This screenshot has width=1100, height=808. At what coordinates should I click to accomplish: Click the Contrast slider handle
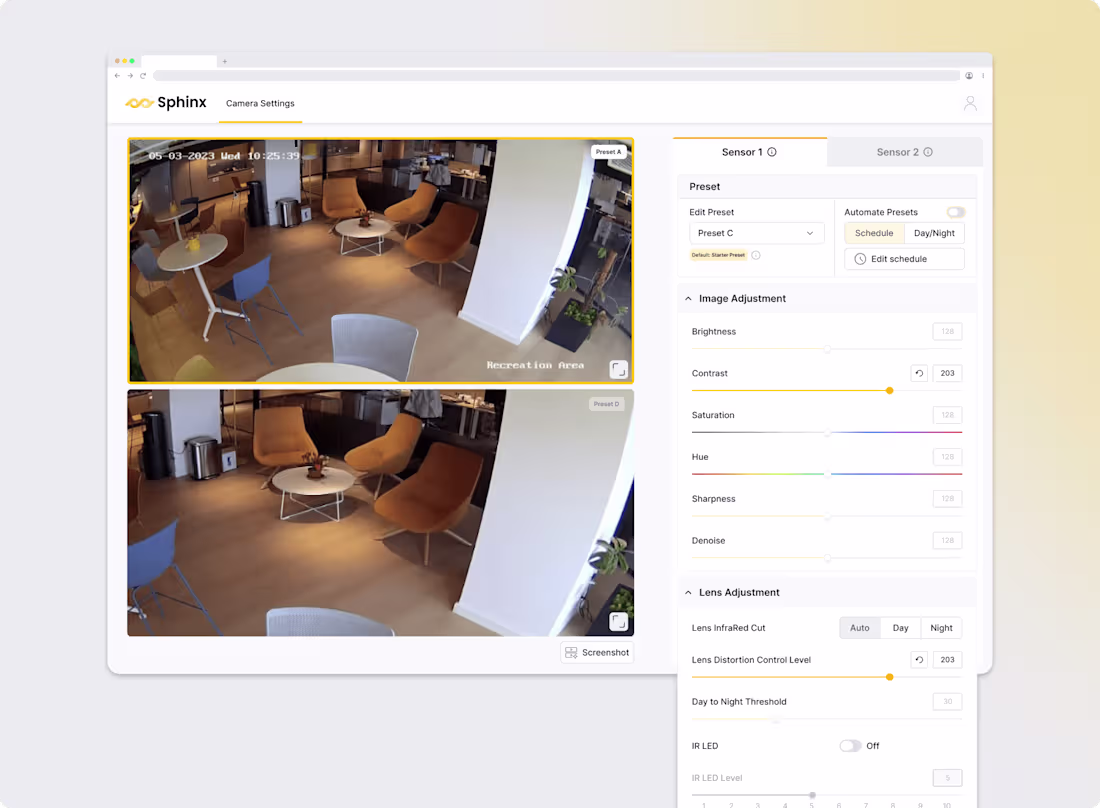890,391
